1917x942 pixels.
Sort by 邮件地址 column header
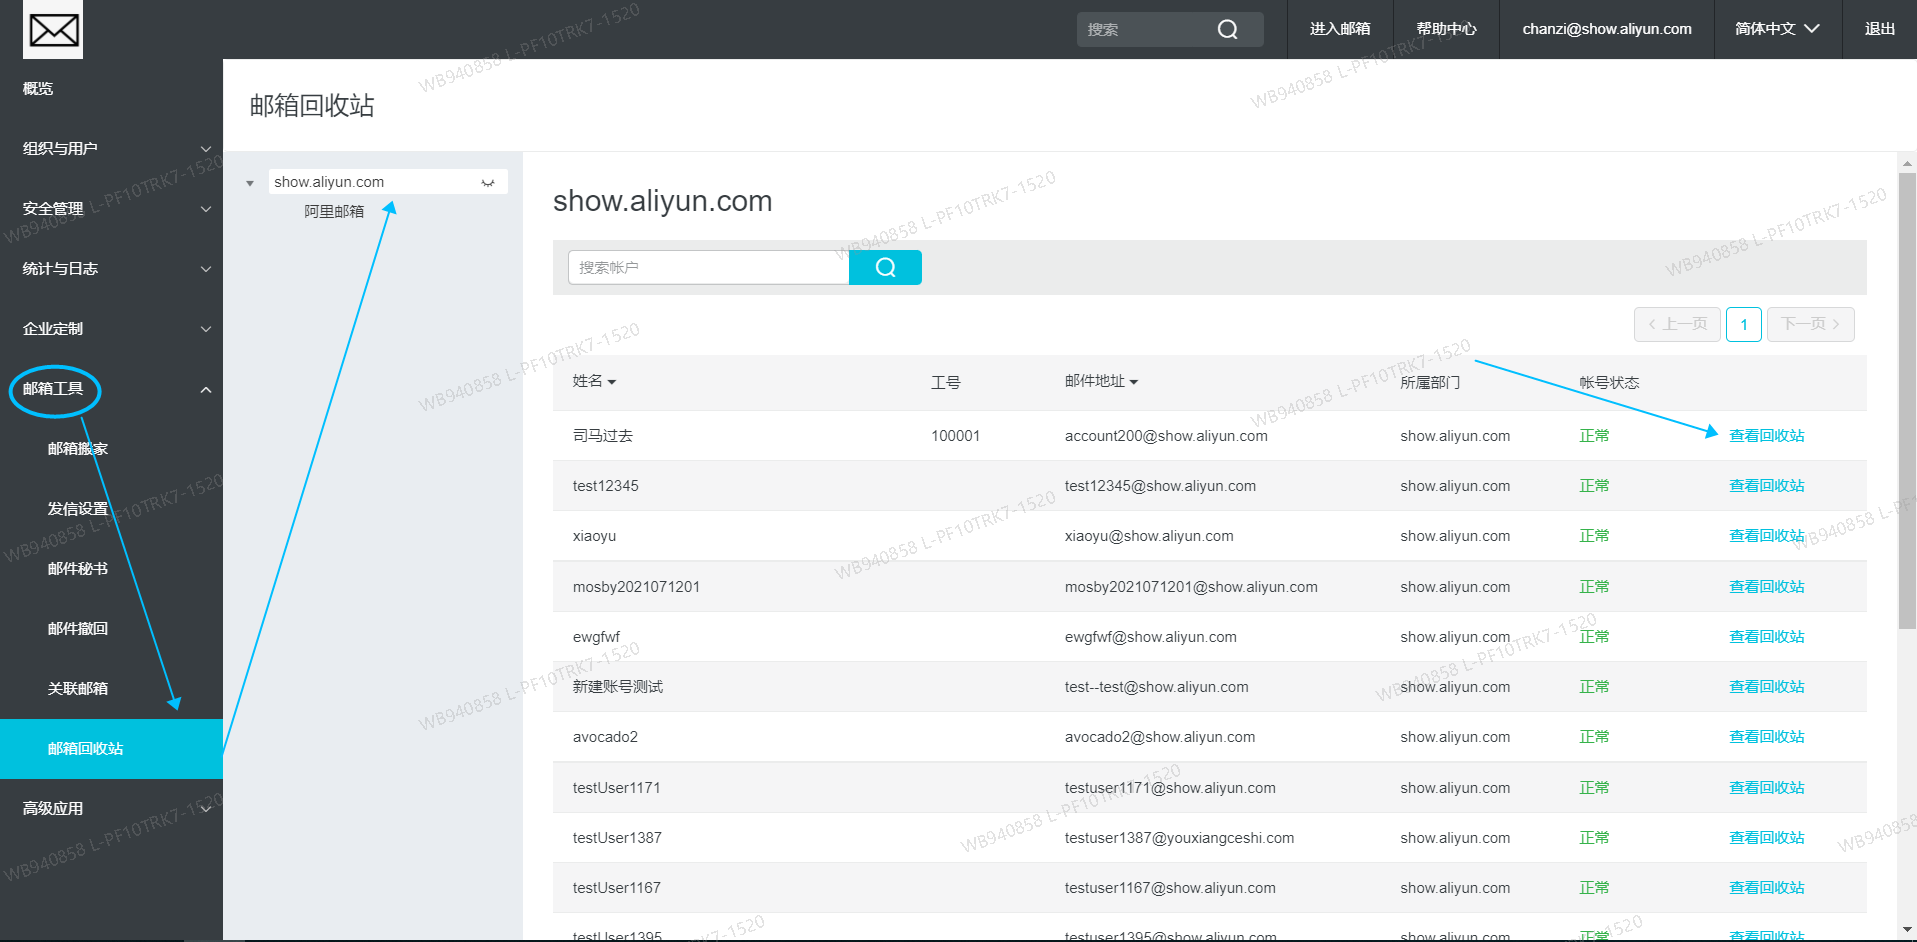click(1101, 381)
